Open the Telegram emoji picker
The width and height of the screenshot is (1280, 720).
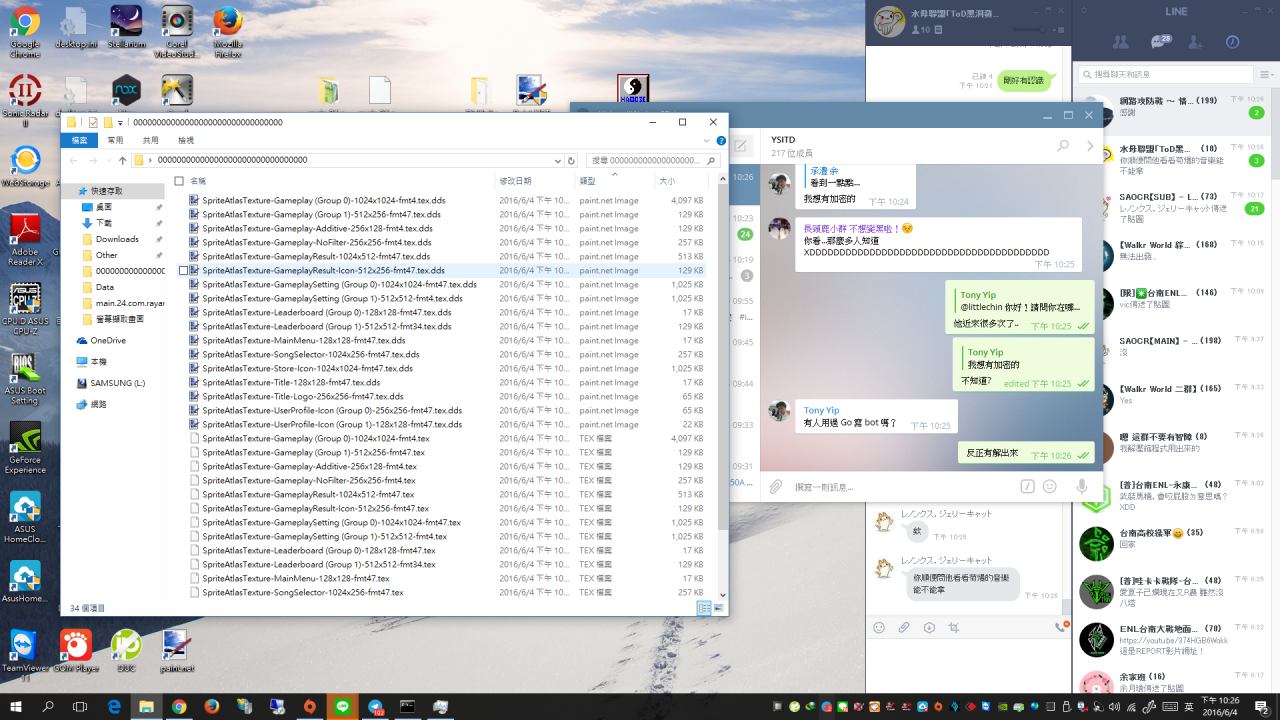click(1050, 487)
